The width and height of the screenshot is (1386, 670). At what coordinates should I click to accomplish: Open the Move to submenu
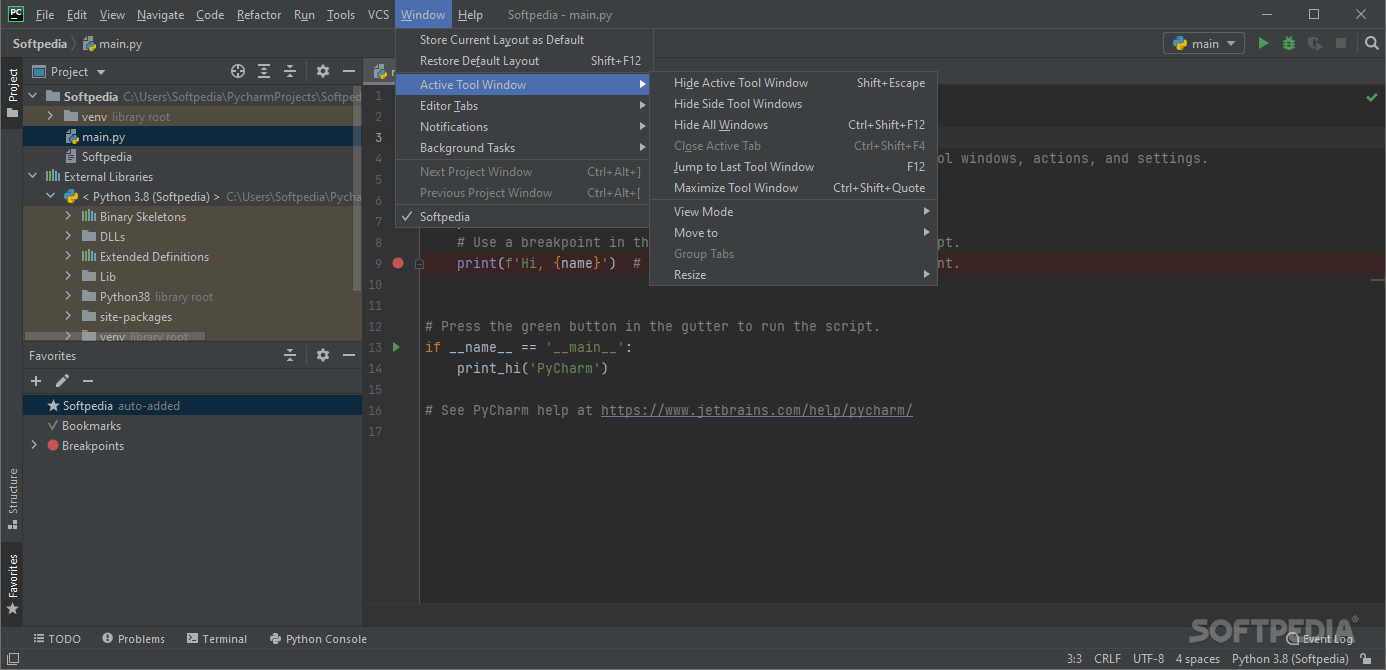(x=794, y=233)
